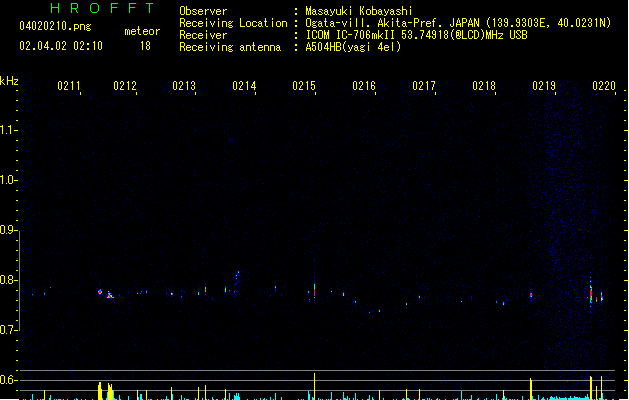Click time marker 0219

544,86
